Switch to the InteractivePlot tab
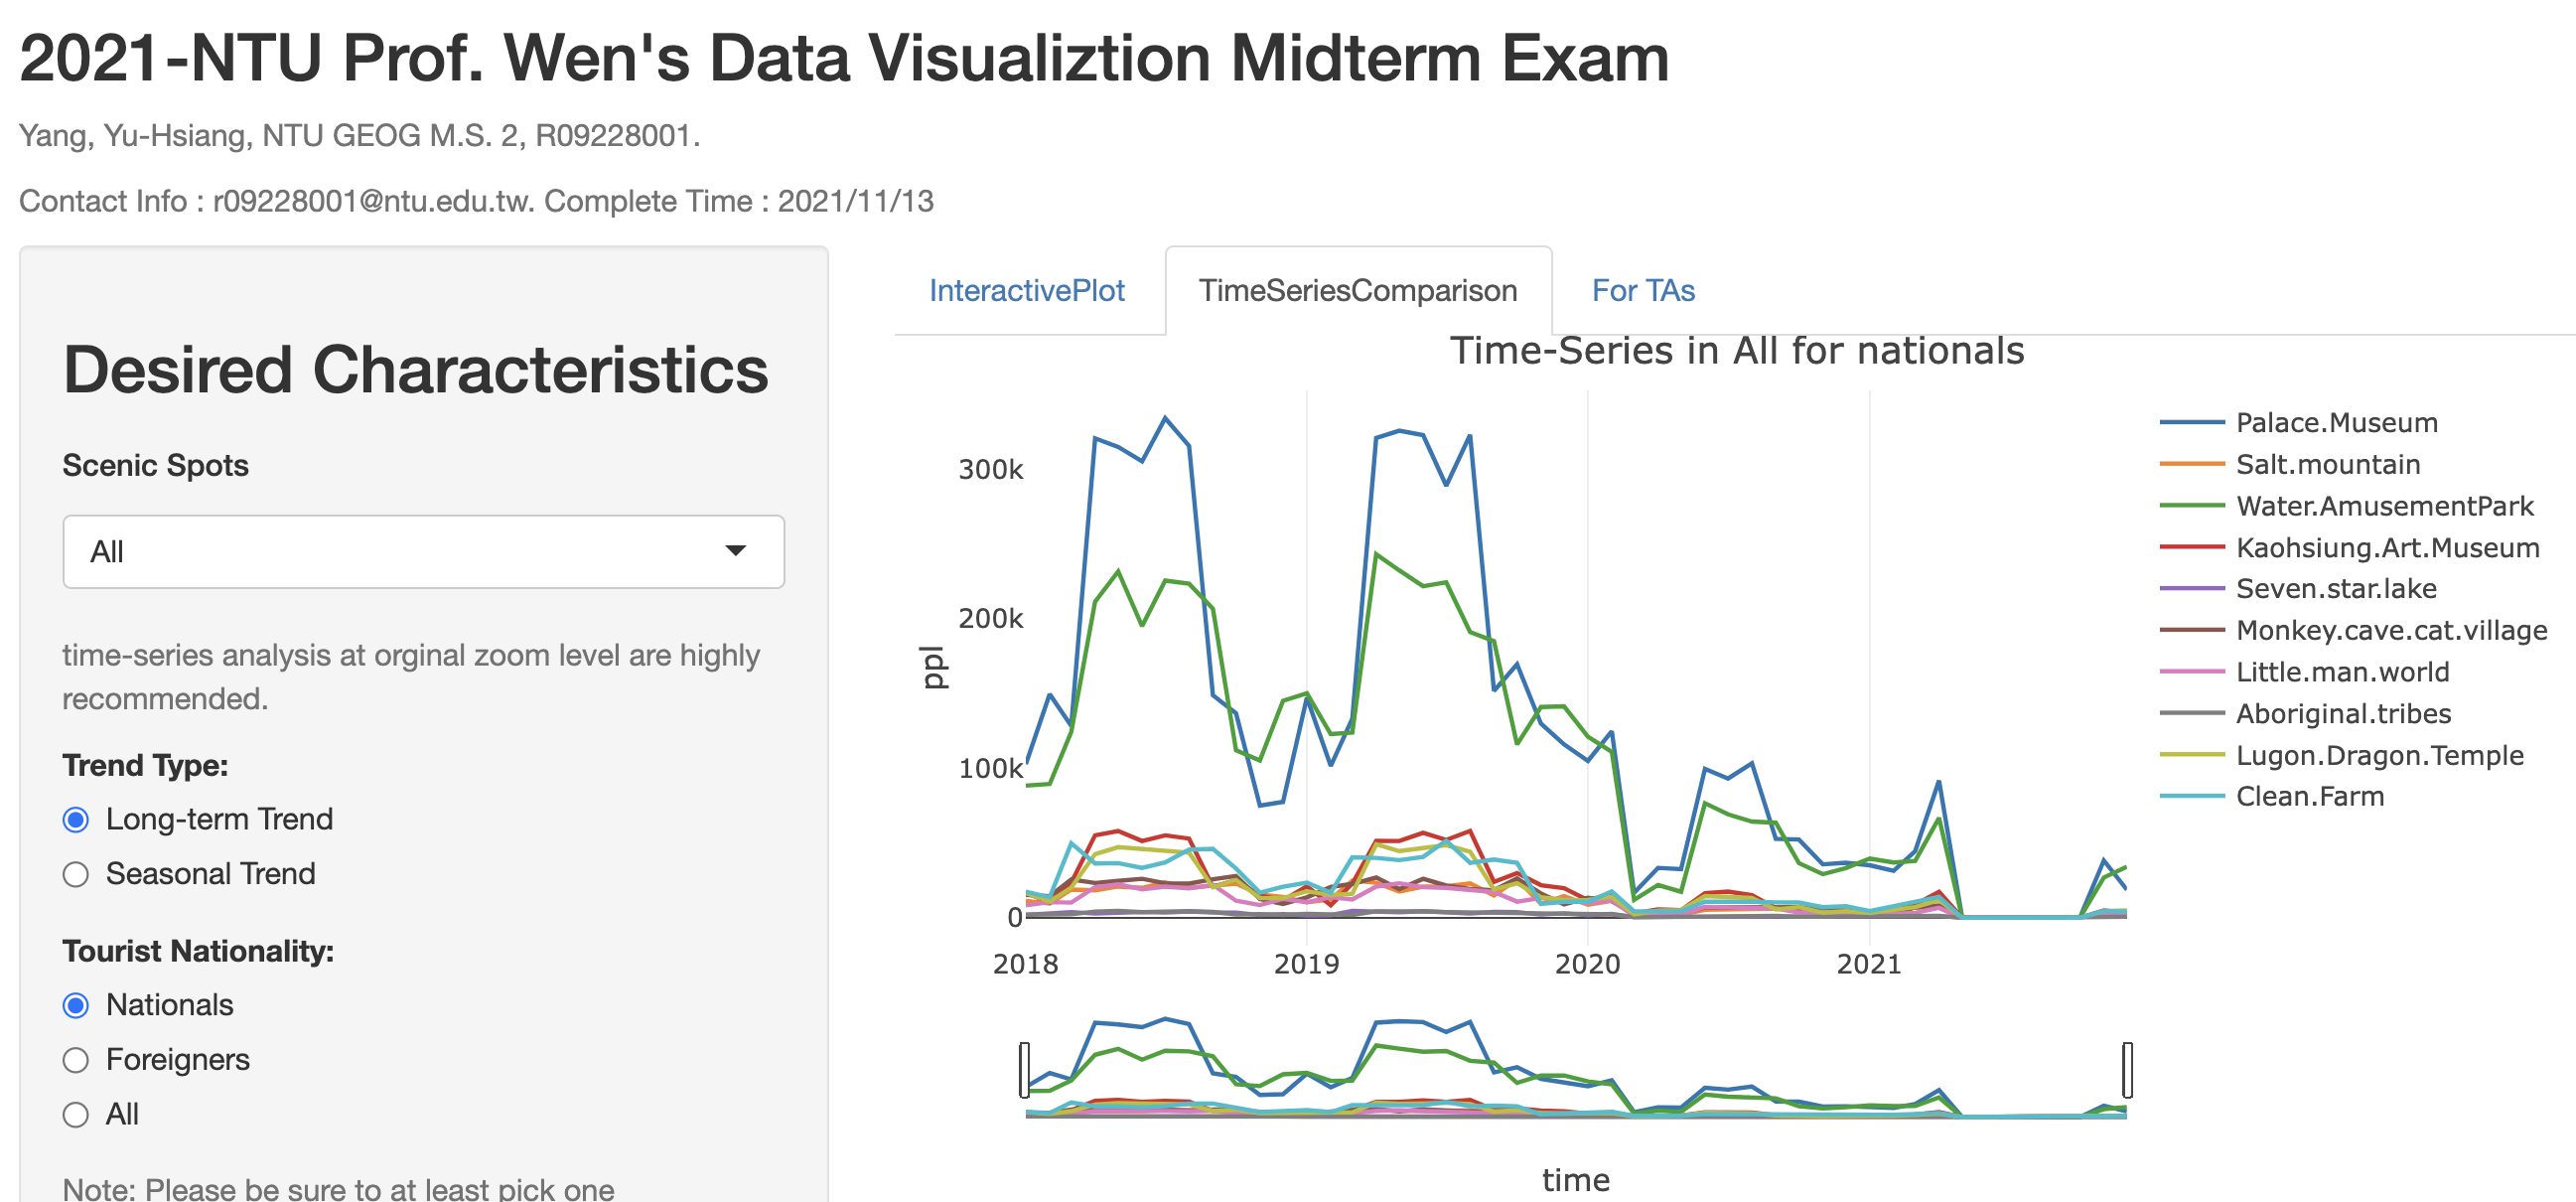 1026,291
